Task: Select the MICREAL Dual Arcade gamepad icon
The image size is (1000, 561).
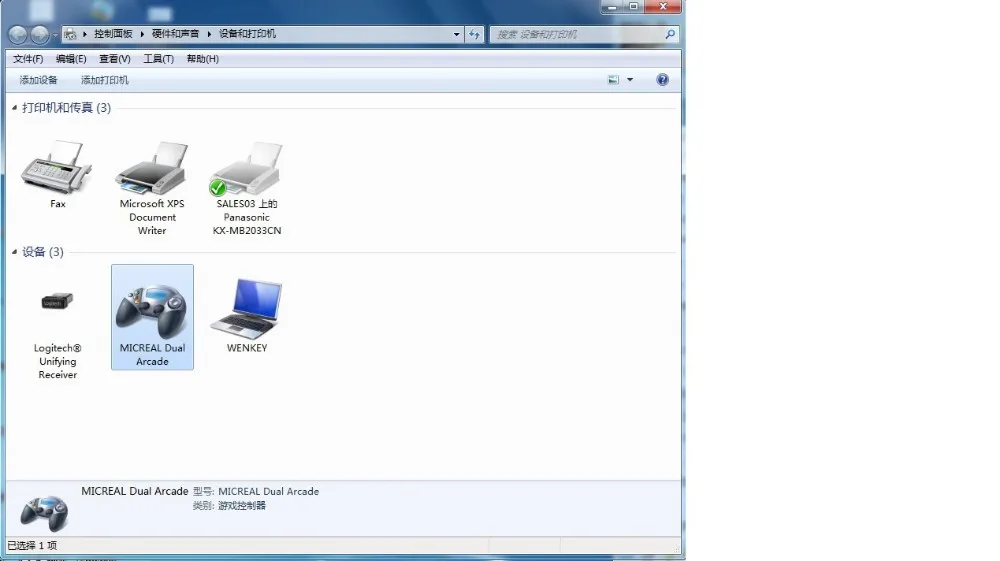Action: pos(152,311)
